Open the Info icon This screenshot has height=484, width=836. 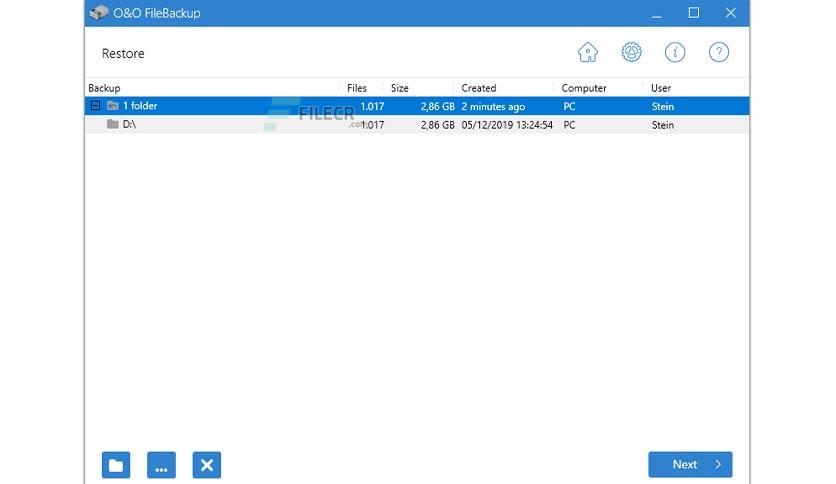tap(675, 52)
